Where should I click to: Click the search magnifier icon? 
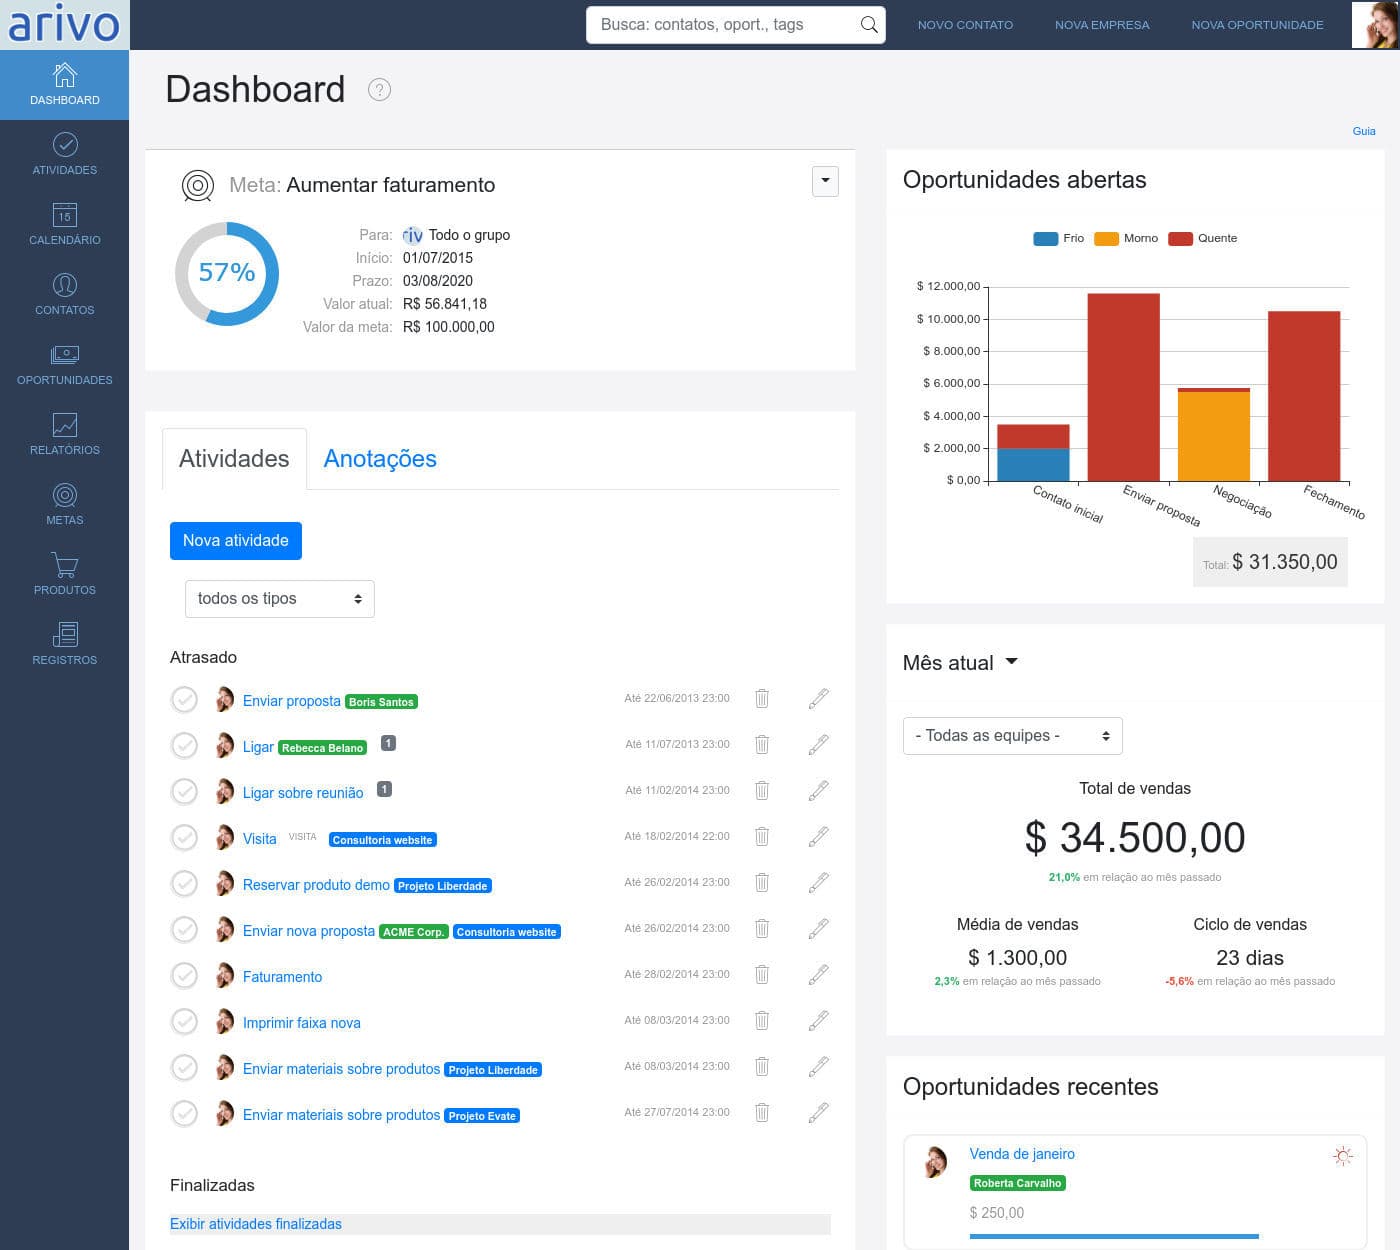pos(869,25)
